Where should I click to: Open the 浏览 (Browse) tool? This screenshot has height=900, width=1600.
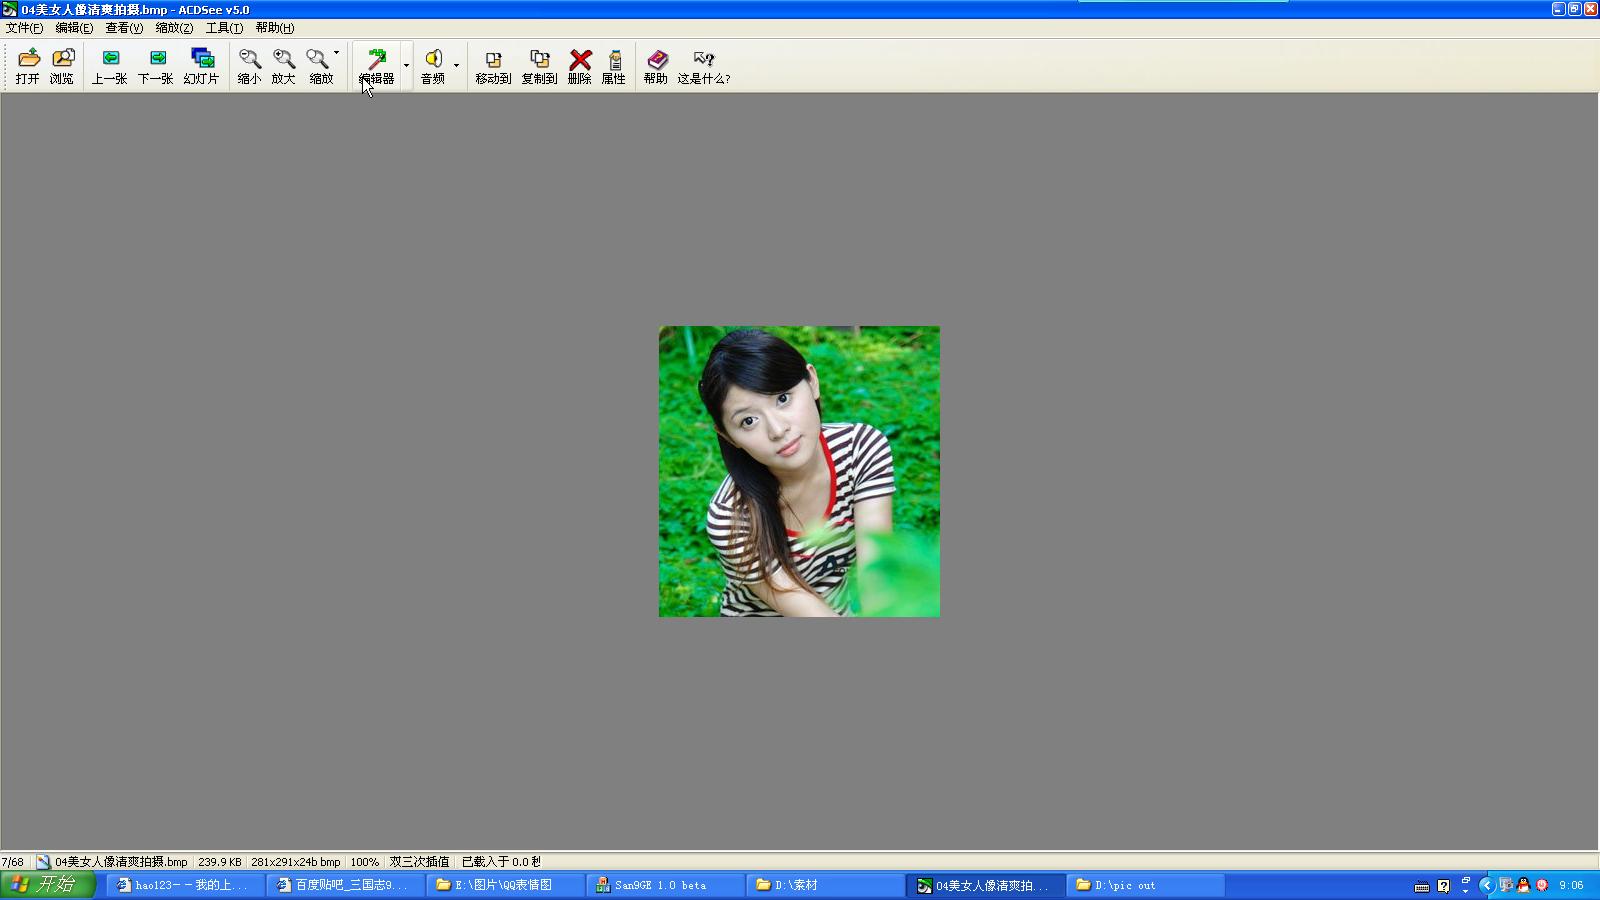click(62, 66)
